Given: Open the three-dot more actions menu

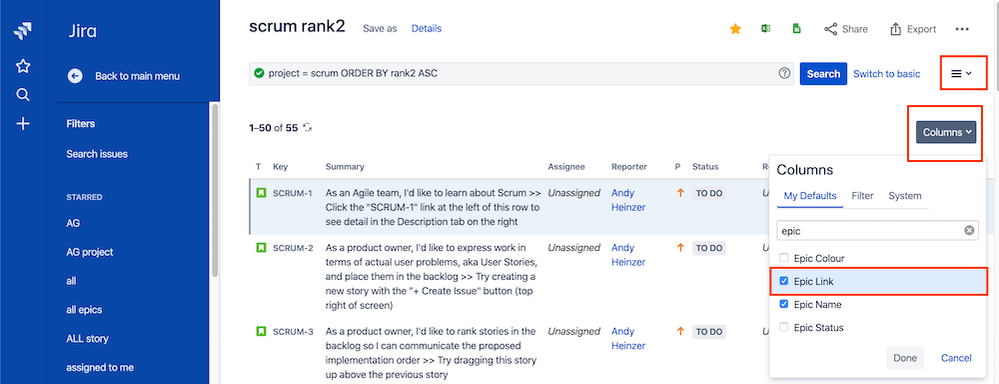Looking at the screenshot, I should click(x=962, y=29).
